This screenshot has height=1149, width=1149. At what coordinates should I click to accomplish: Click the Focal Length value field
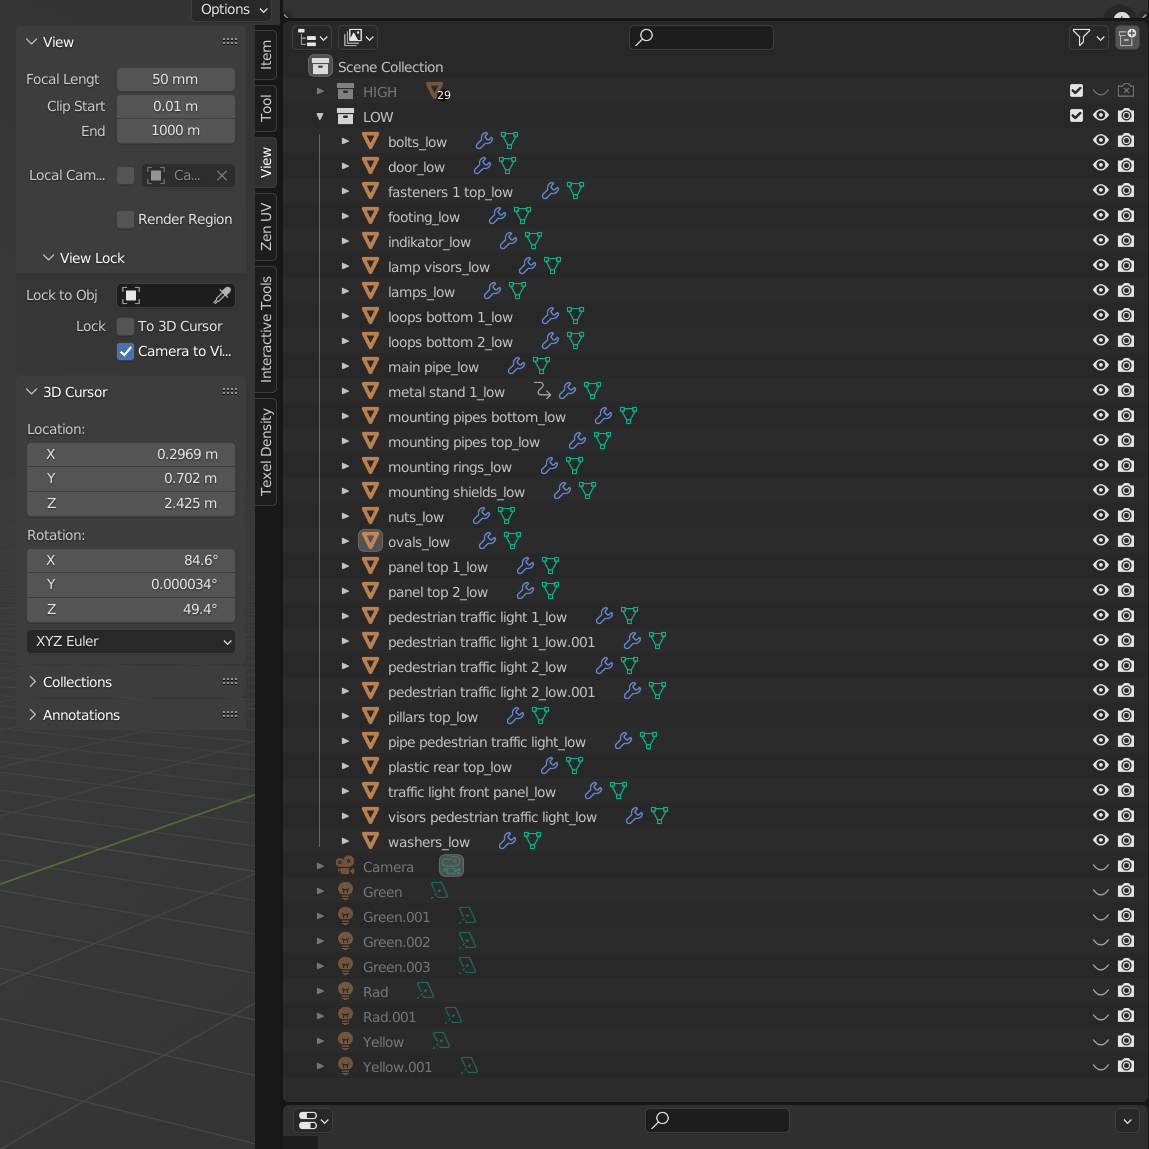click(175, 79)
